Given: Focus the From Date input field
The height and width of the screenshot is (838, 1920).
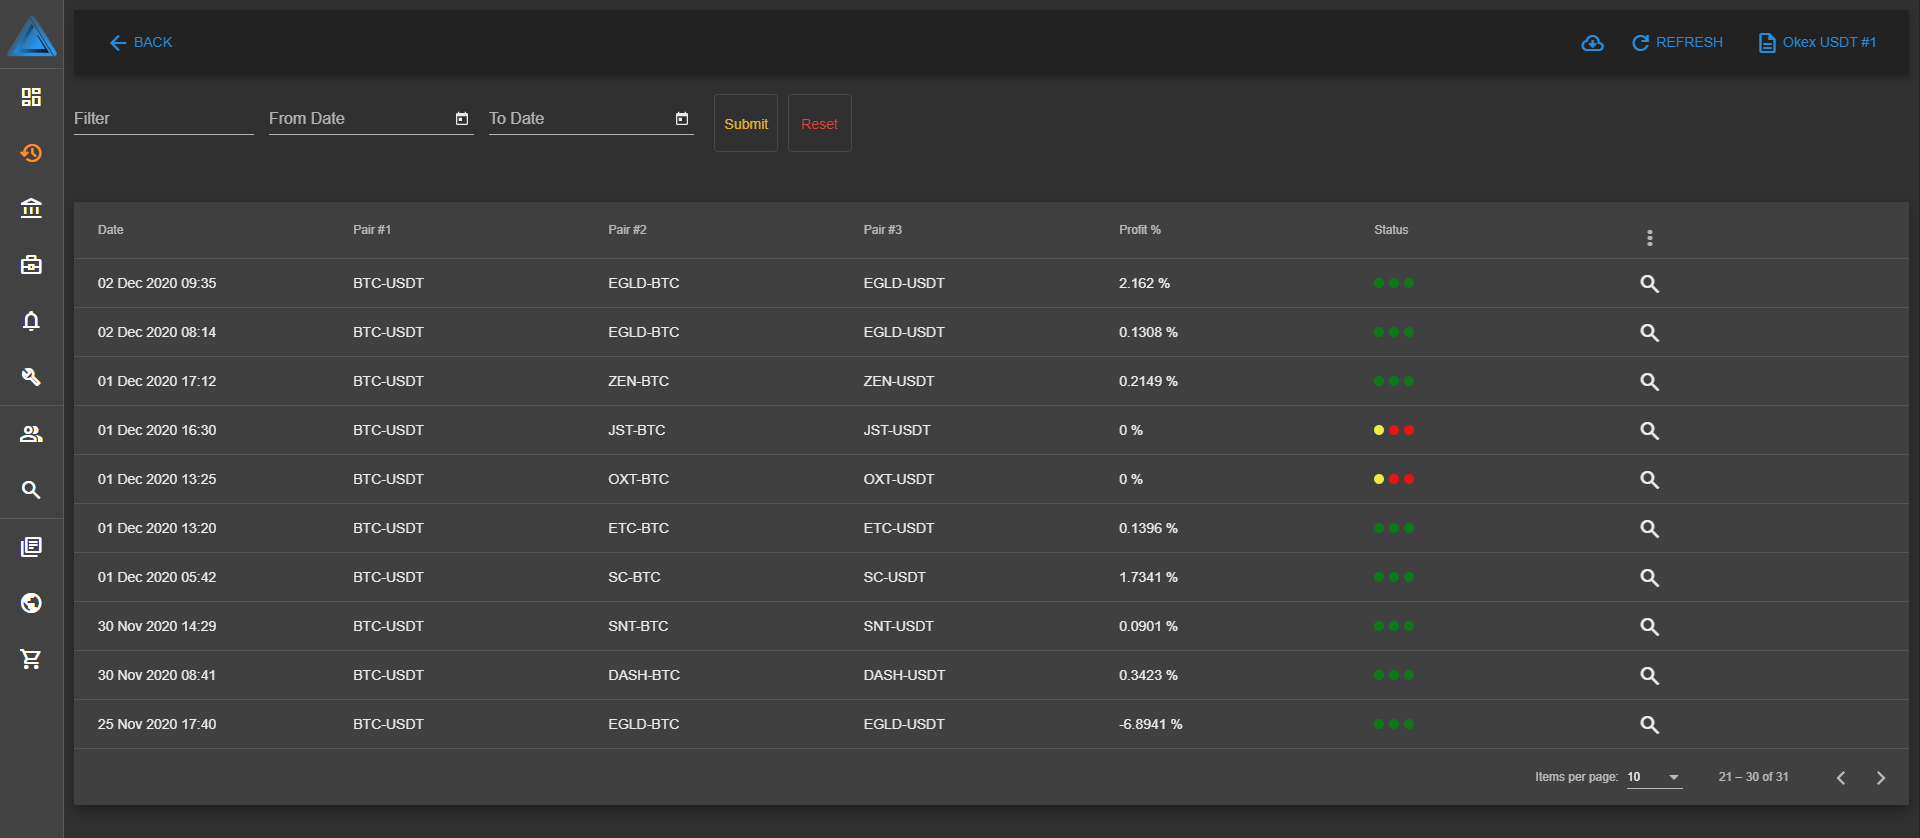Looking at the screenshot, I should coord(360,118).
